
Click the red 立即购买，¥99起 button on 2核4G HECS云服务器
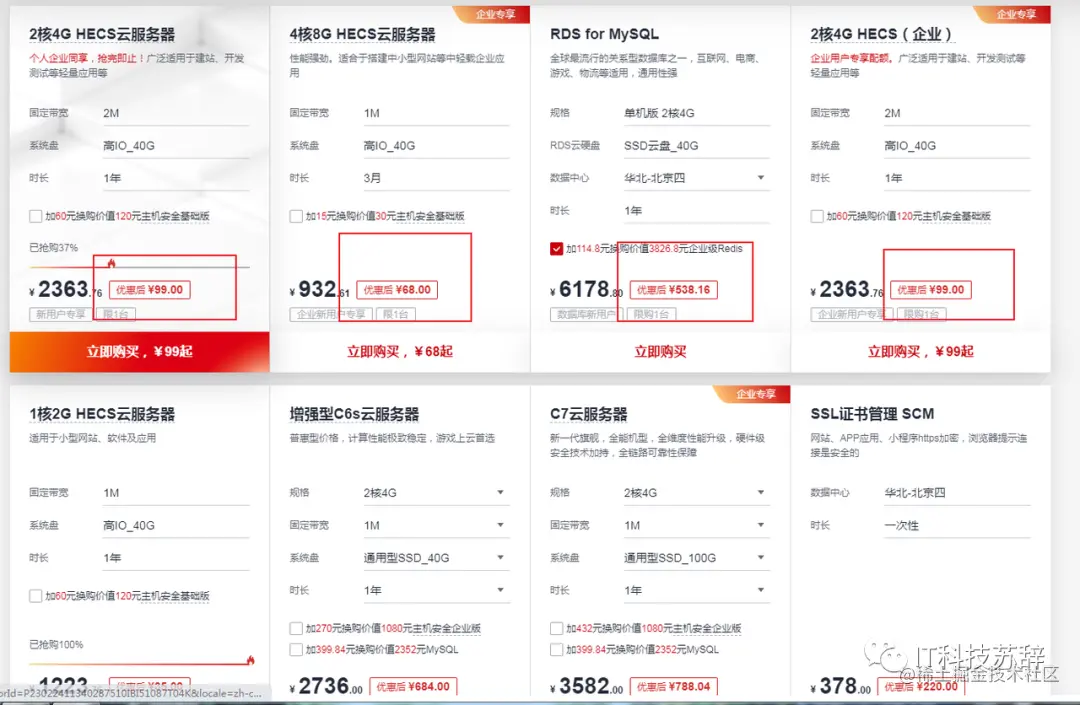point(139,352)
